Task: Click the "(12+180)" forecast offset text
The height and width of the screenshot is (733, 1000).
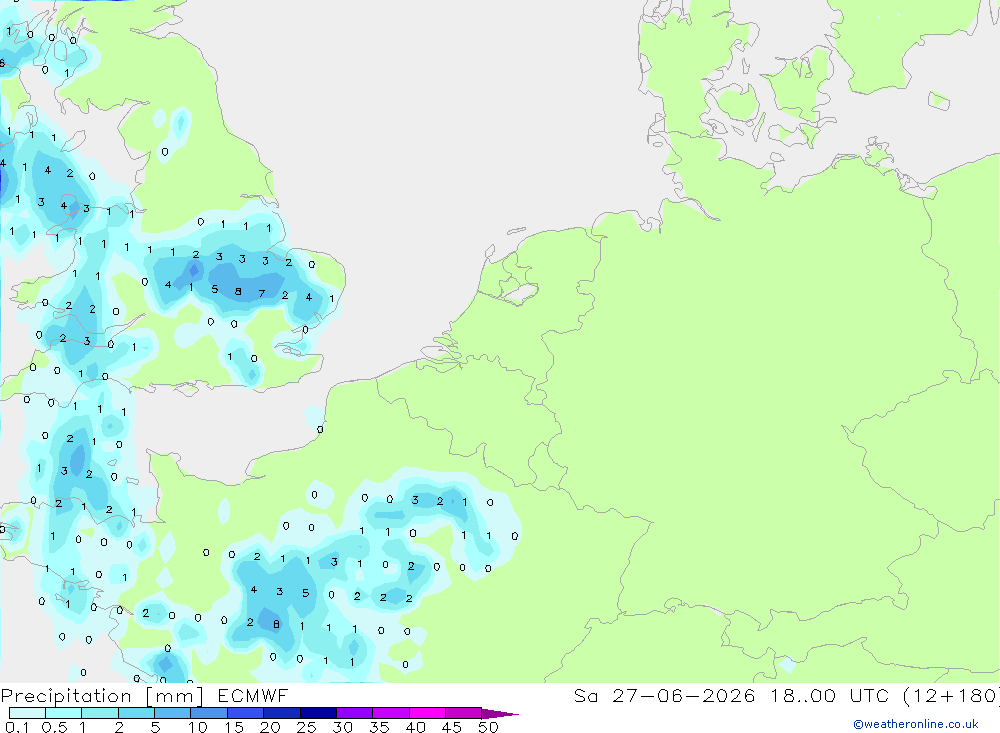Action: tap(952, 696)
